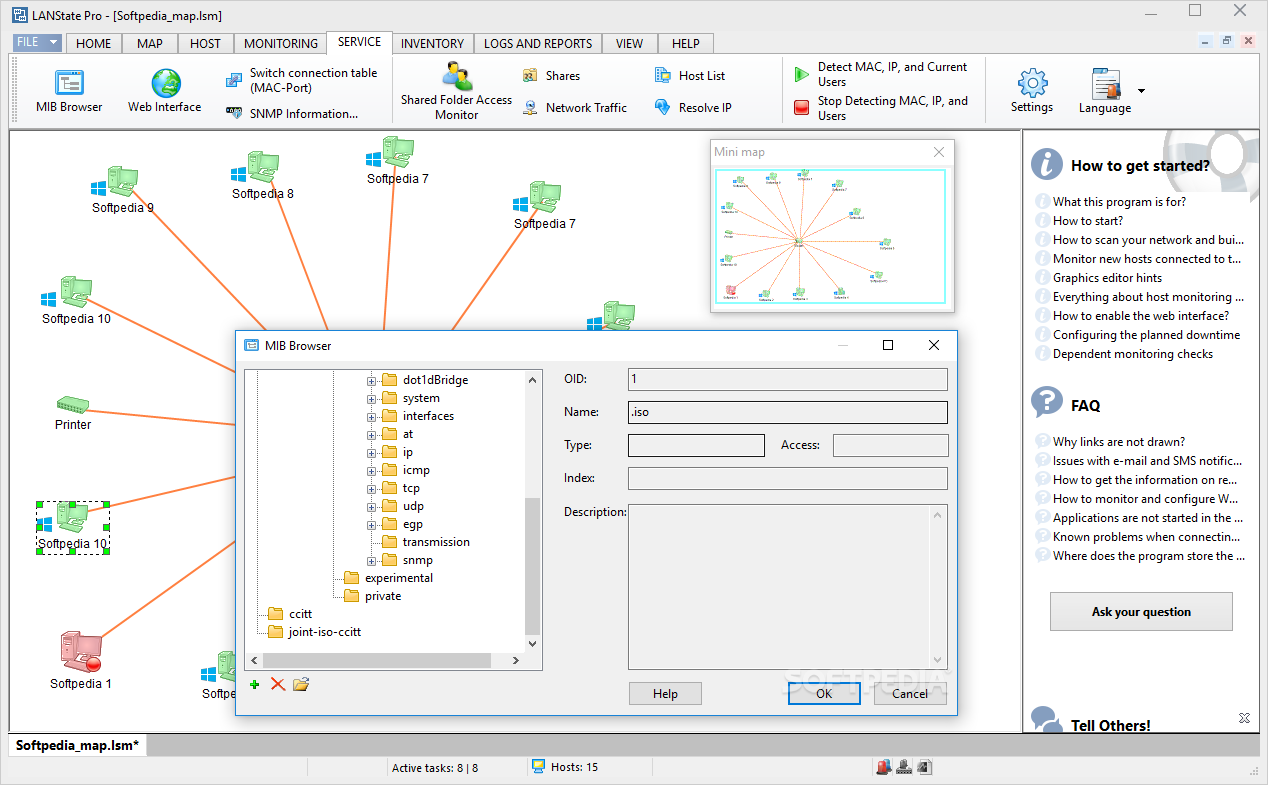
Task: Expand the icmp tree node
Action: coord(371,471)
